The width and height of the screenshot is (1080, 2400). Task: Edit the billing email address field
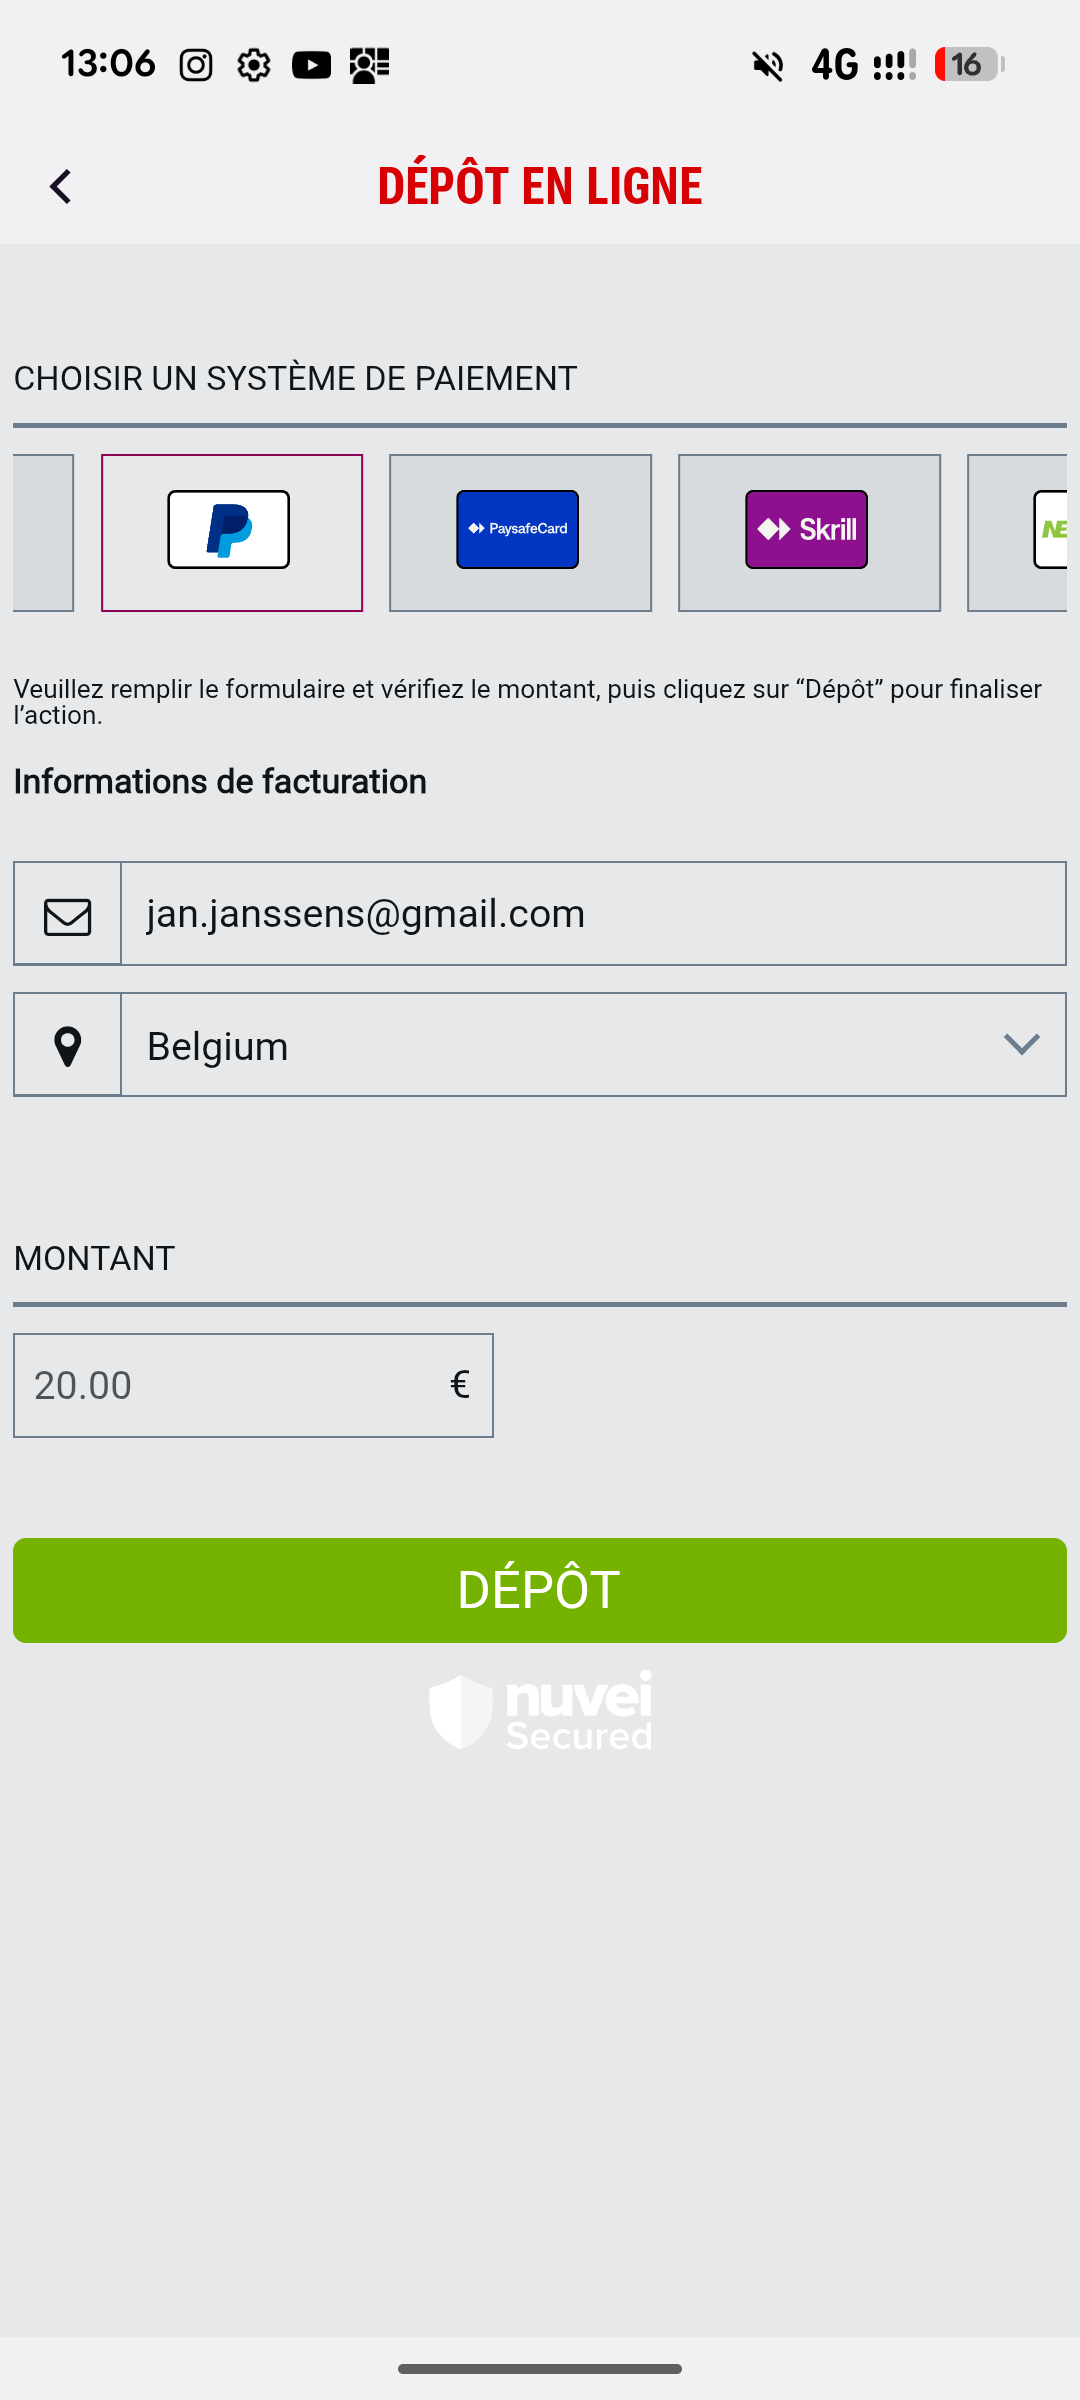[592, 914]
